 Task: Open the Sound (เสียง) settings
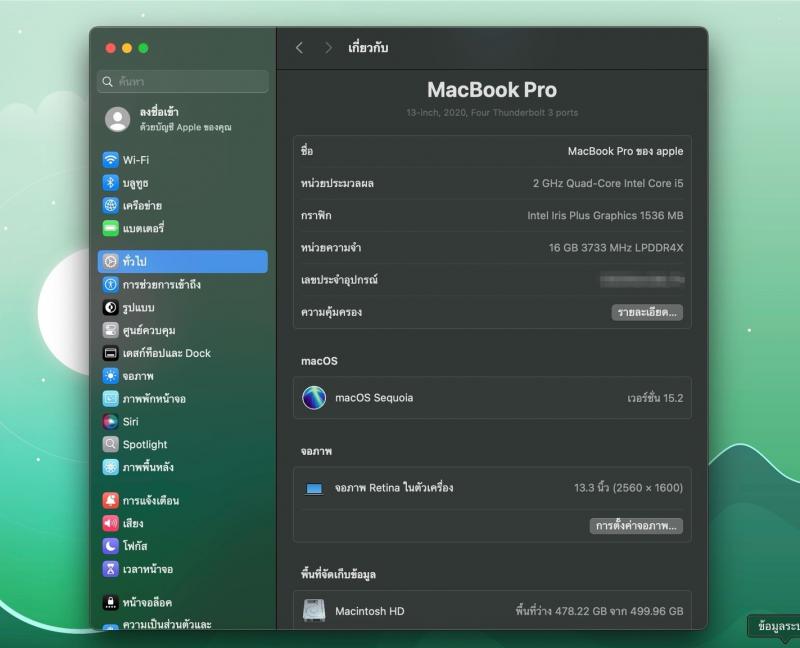[183, 523]
